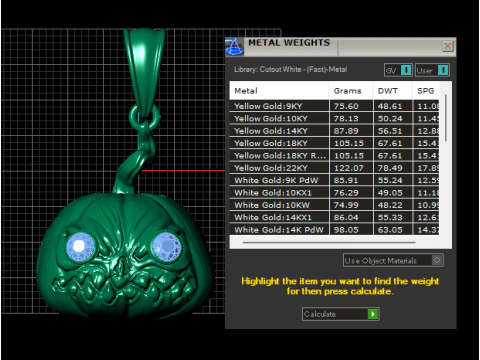Select the Yellow Gold:9KY row
Image resolution: width=480 pixels, height=360 pixels.
tap(334, 106)
